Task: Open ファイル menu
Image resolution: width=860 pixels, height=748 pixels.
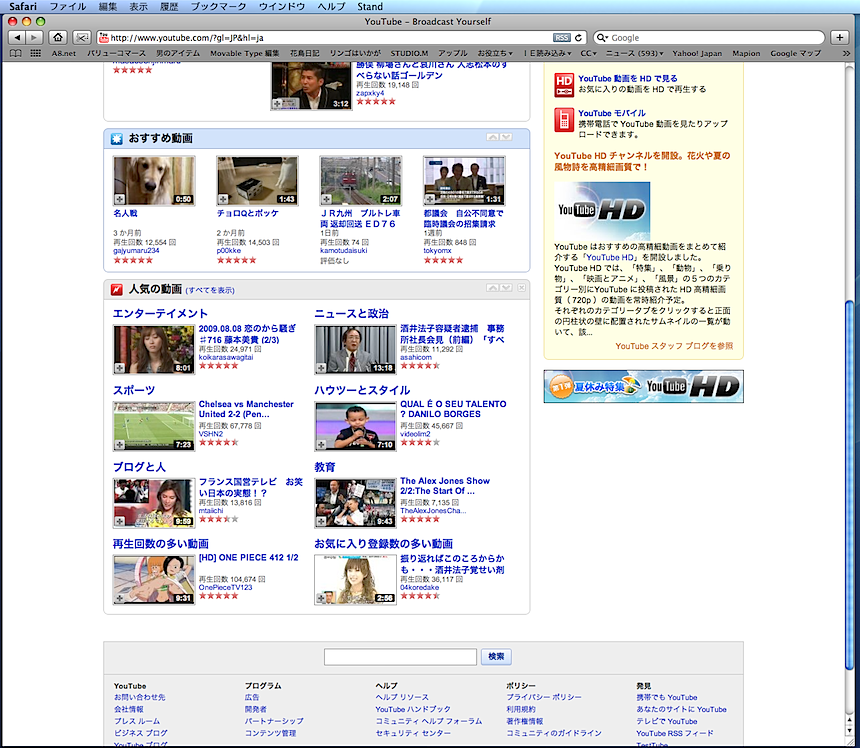Action: [68, 7]
